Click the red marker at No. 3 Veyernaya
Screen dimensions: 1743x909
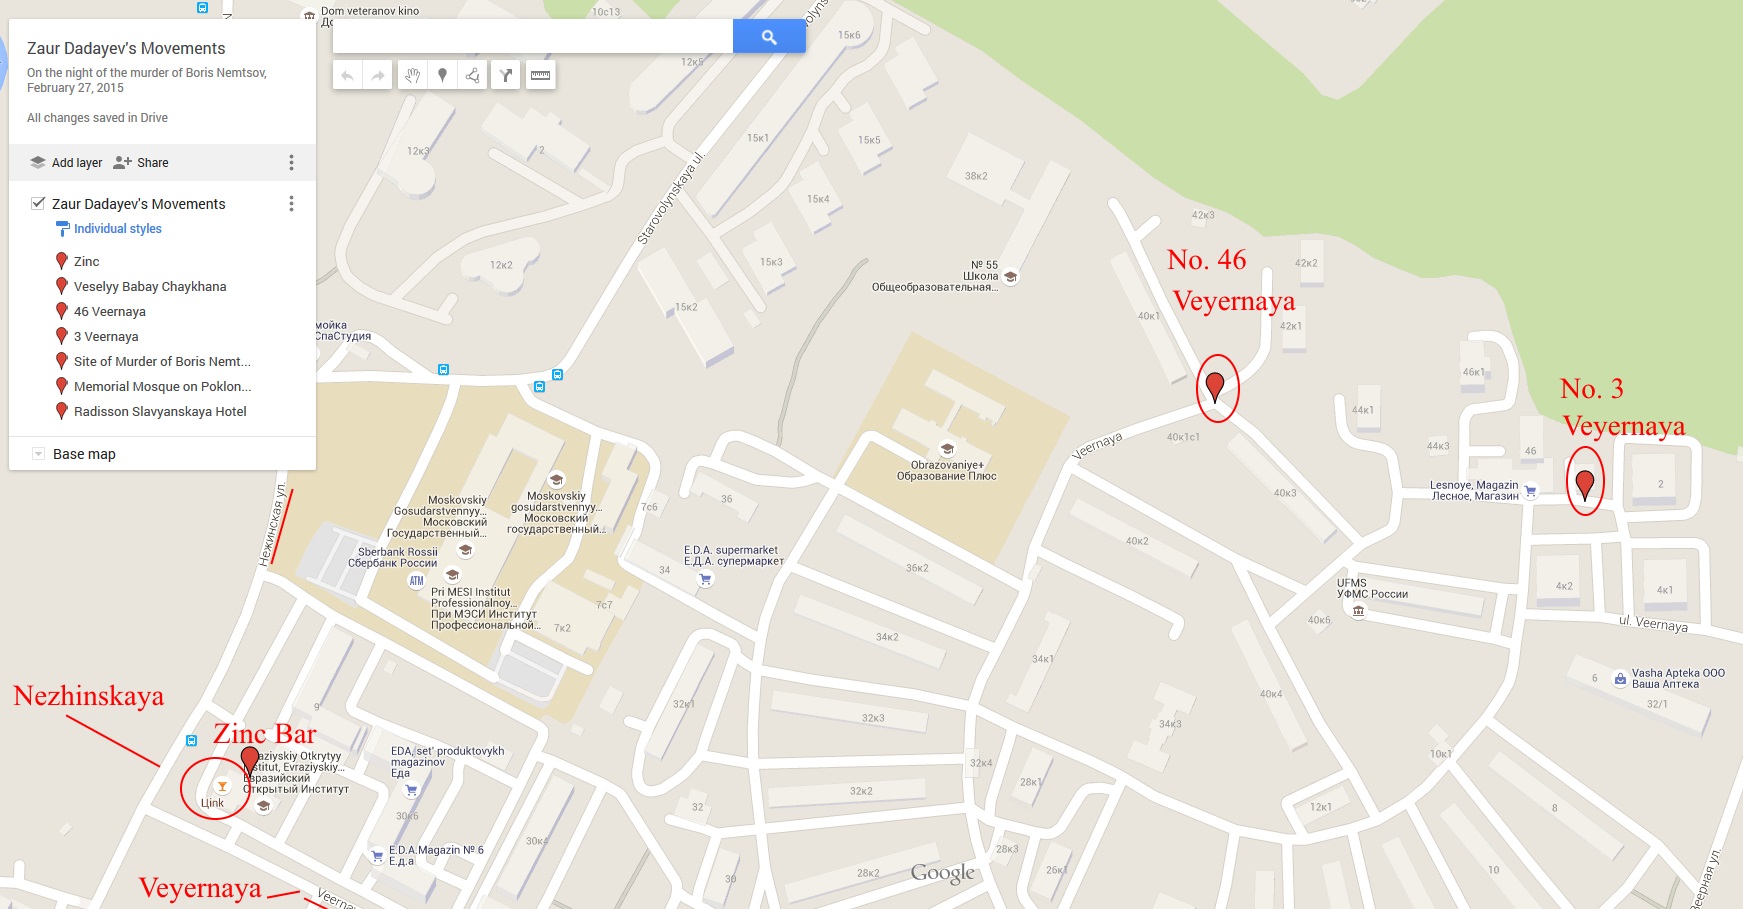click(1585, 485)
